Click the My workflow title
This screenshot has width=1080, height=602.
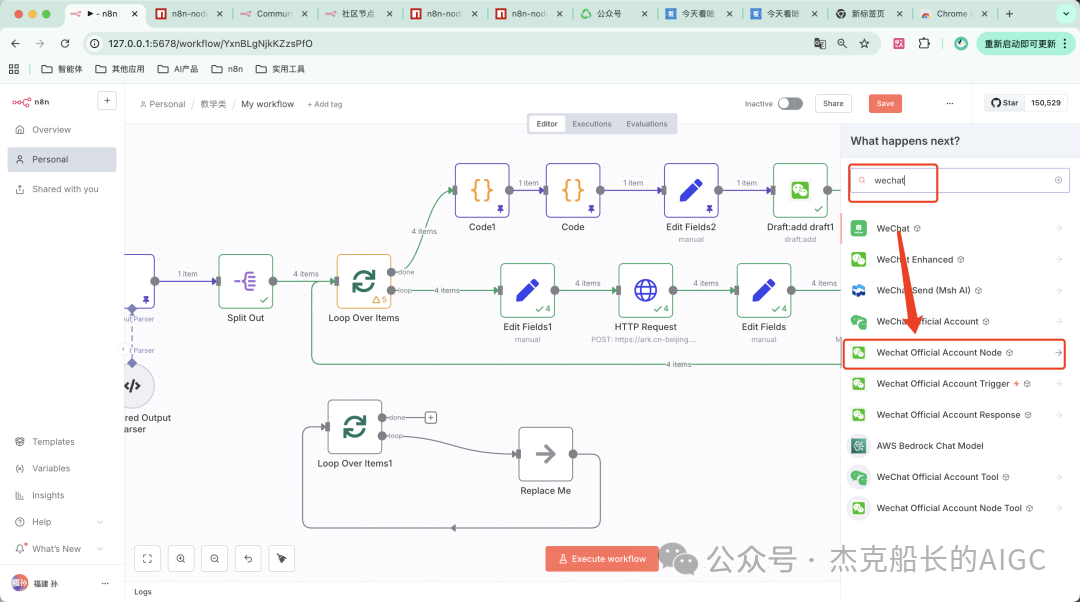(267, 104)
